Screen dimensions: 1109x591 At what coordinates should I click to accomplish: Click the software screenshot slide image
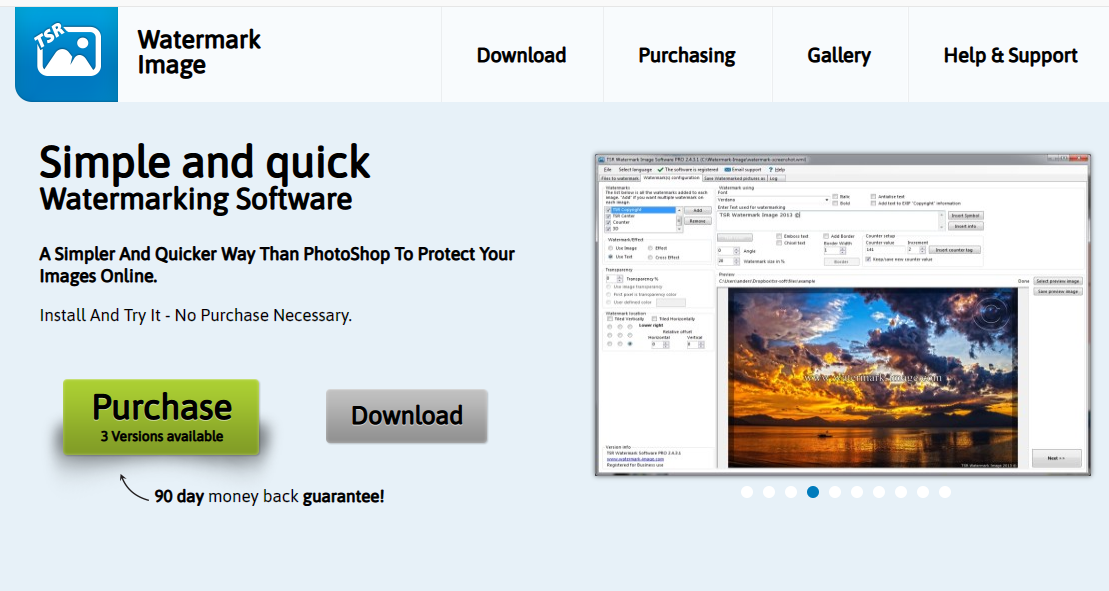842,315
